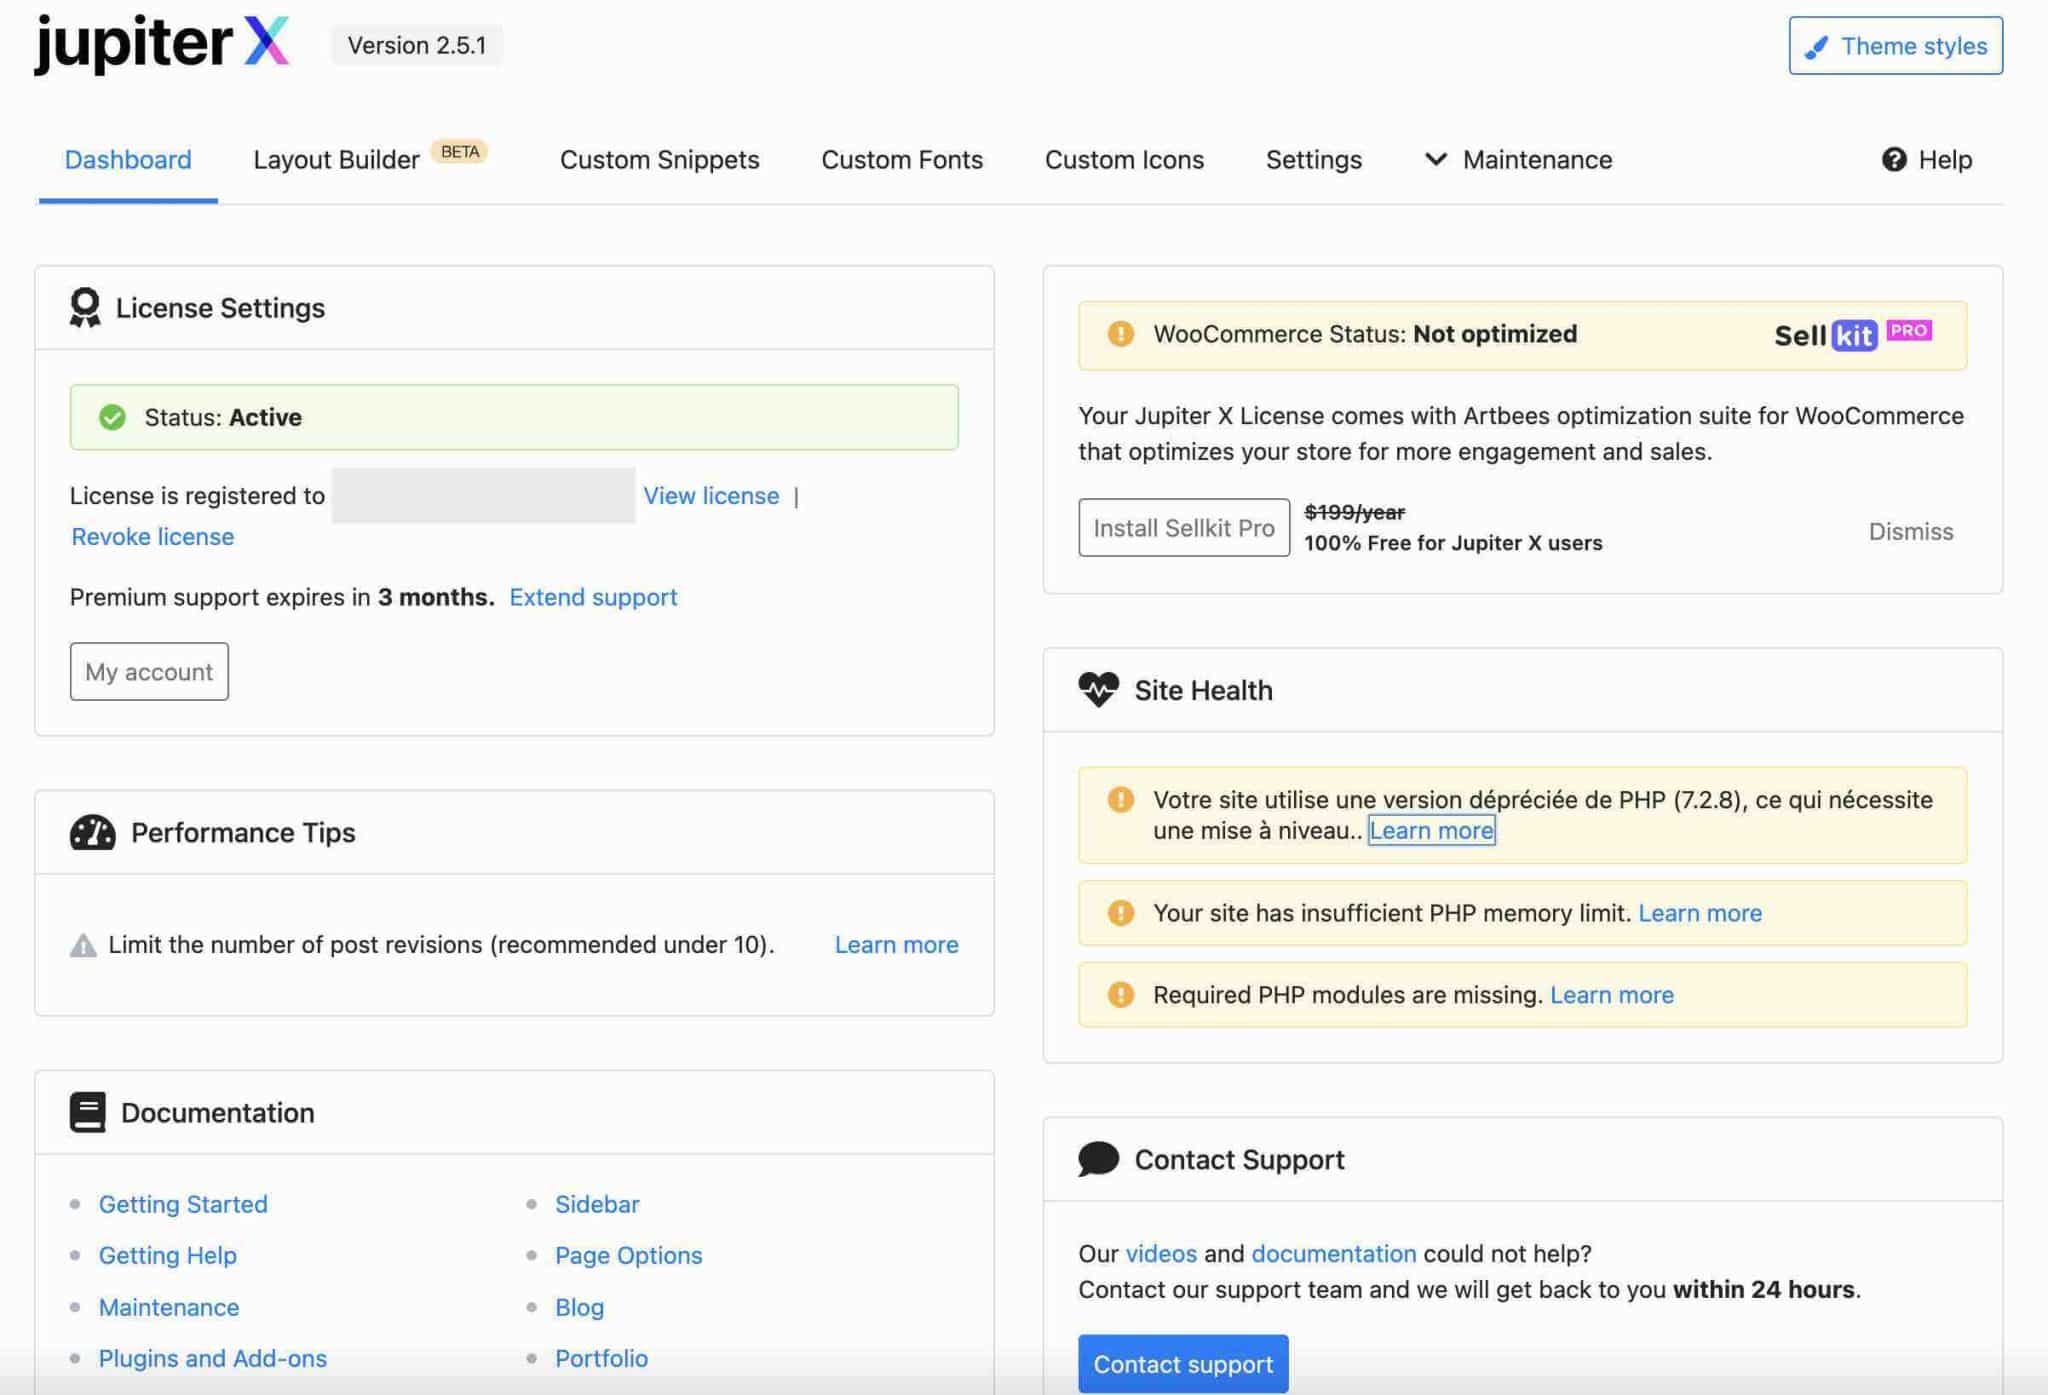The height and width of the screenshot is (1395, 2048).
Task: Click the BETA badge on Layout Builder
Action: point(460,151)
